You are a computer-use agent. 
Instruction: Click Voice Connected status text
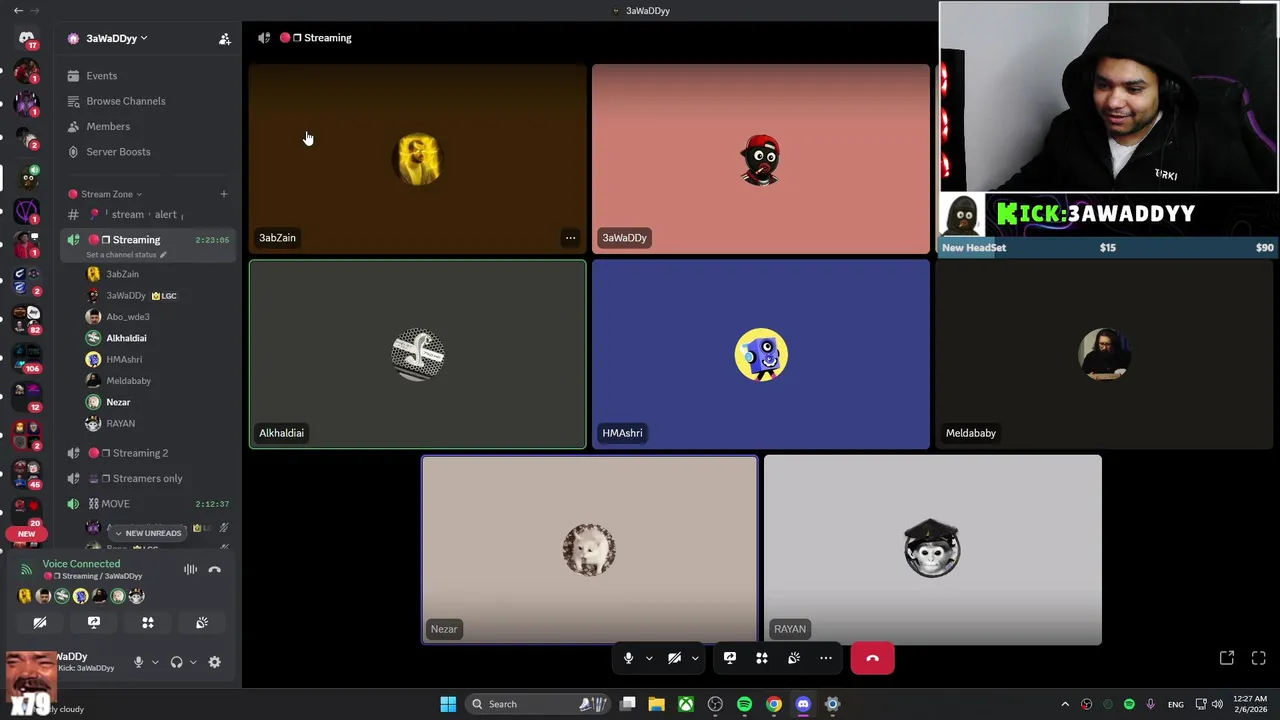(x=81, y=564)
